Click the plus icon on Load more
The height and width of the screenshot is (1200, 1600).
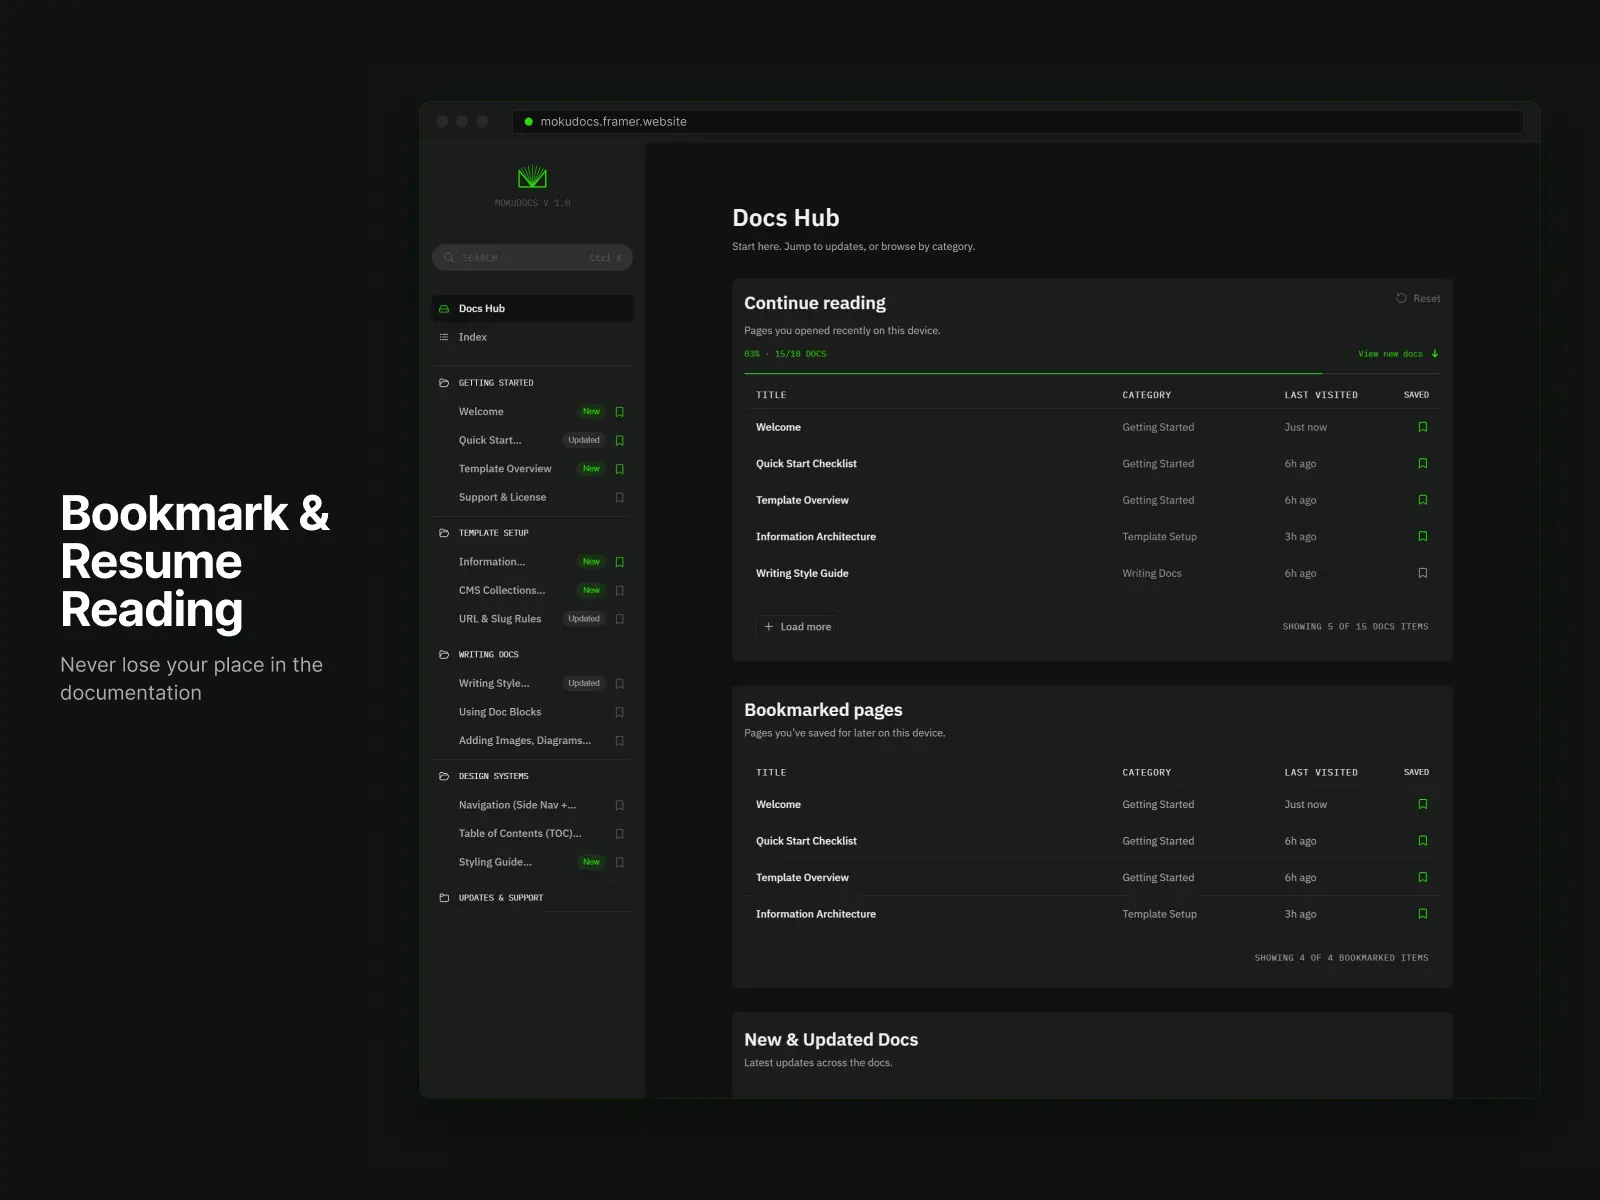(x=769, y=627)
